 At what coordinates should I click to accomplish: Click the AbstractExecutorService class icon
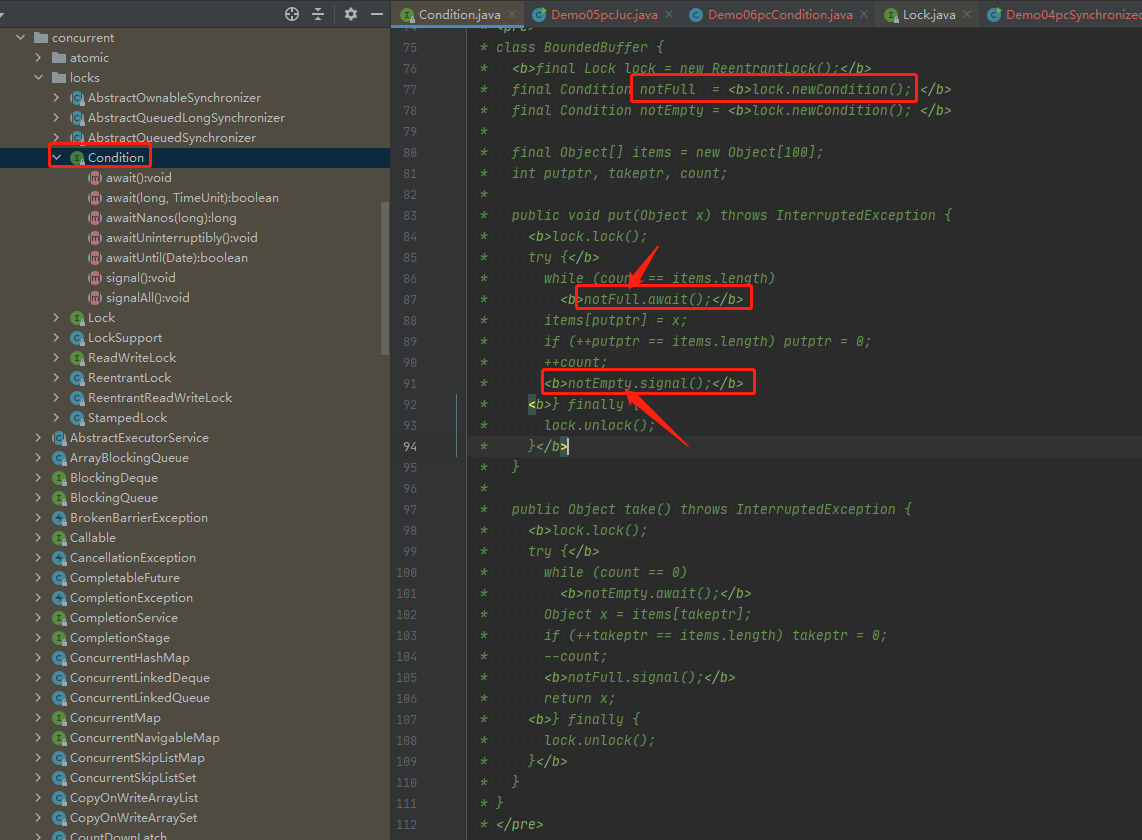[59, 438]
